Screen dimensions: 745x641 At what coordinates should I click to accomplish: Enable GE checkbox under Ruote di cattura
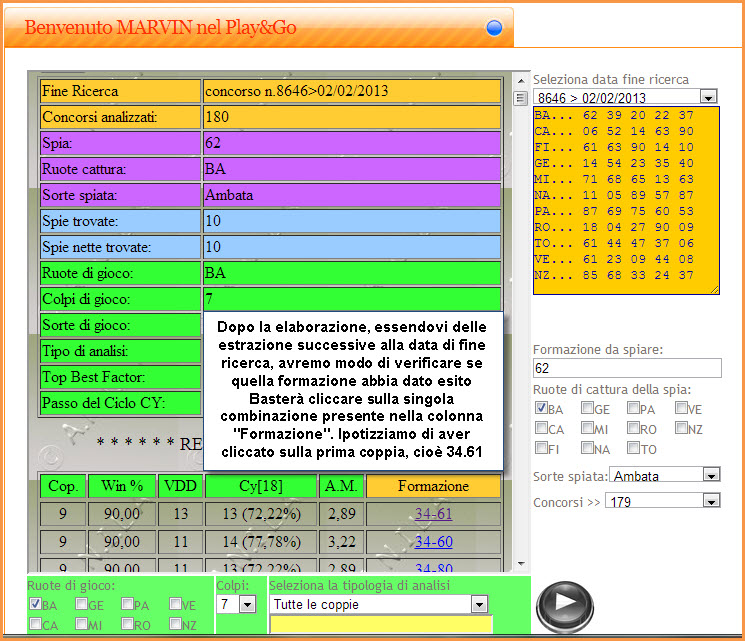point(587,408)
